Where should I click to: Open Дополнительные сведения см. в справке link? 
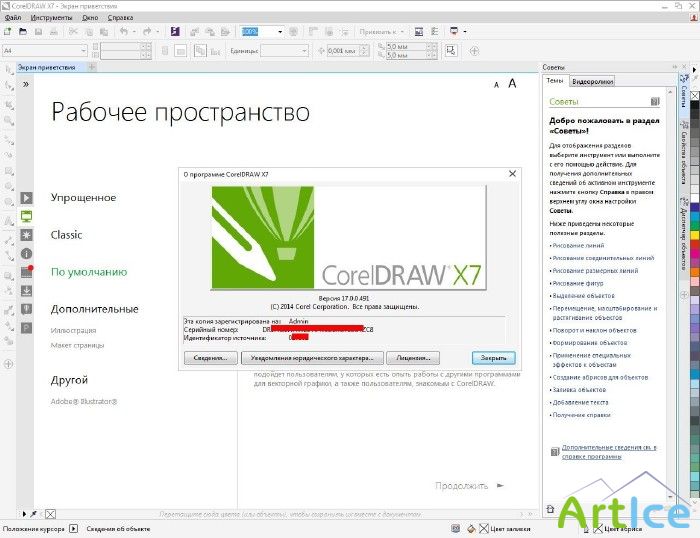coord(609,452)
